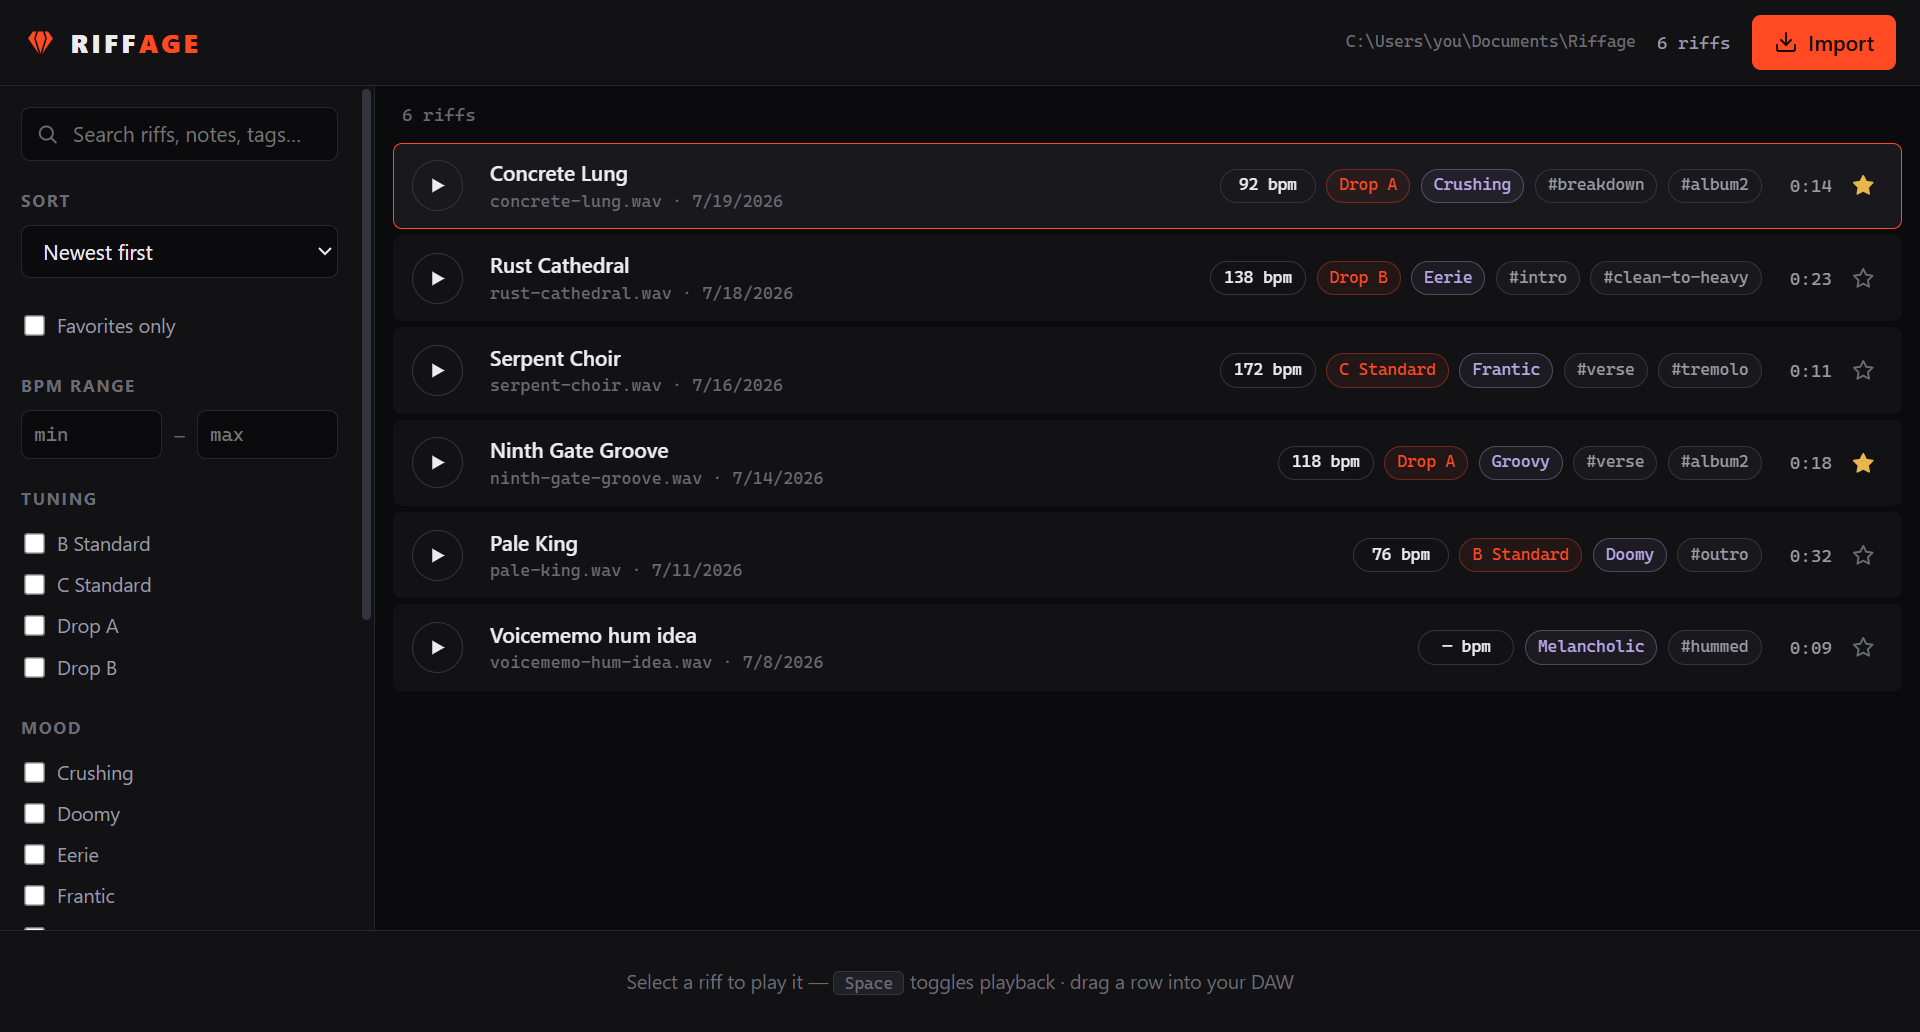Select the Serpent Choir title

555,358
